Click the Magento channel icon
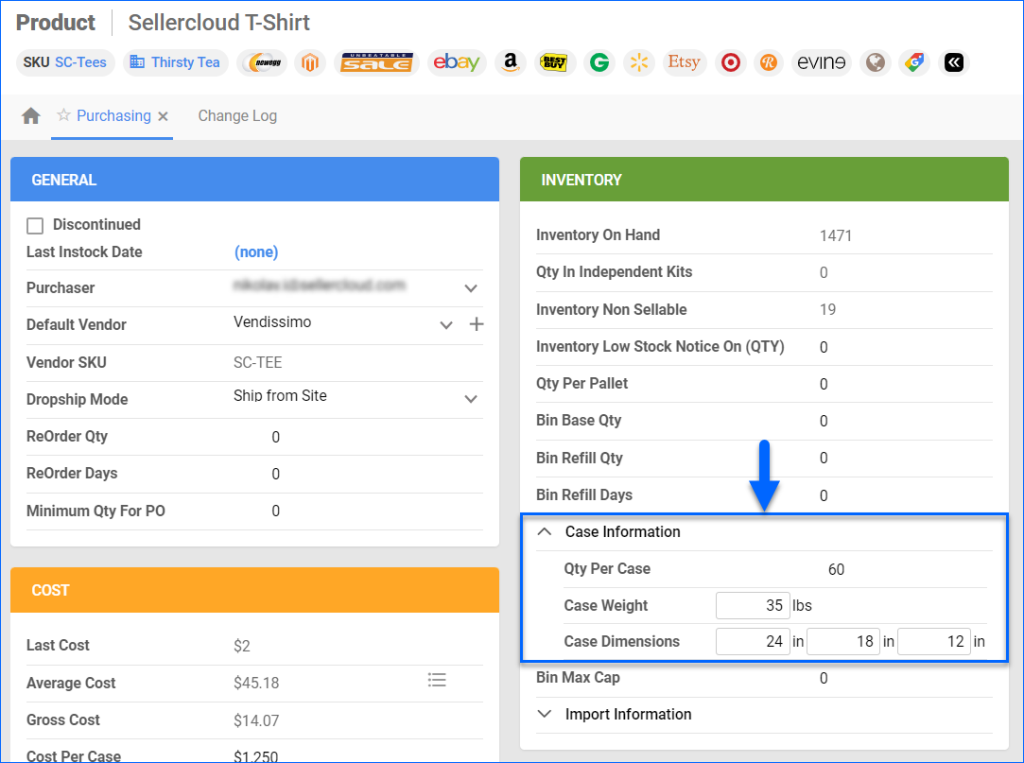 tap(310, 62)
